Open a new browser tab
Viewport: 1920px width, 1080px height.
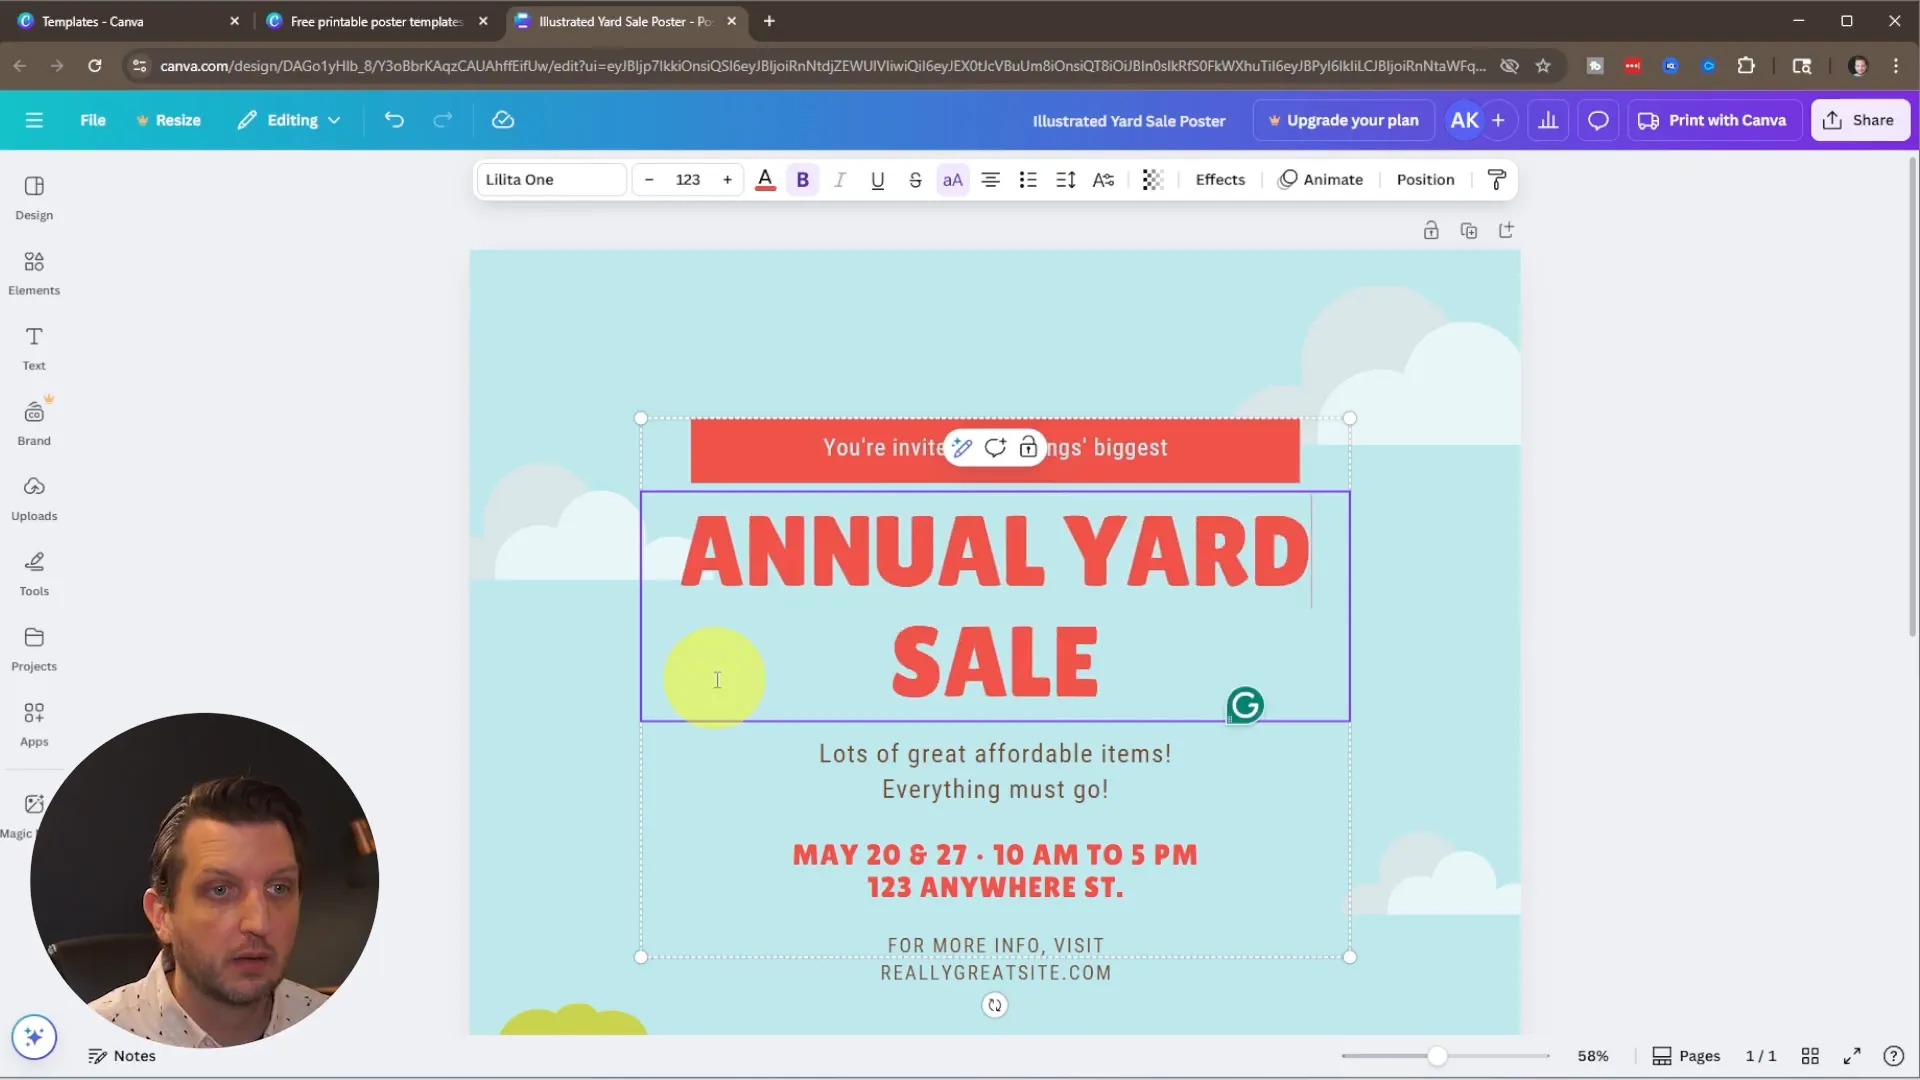click(x=769, y=21)
